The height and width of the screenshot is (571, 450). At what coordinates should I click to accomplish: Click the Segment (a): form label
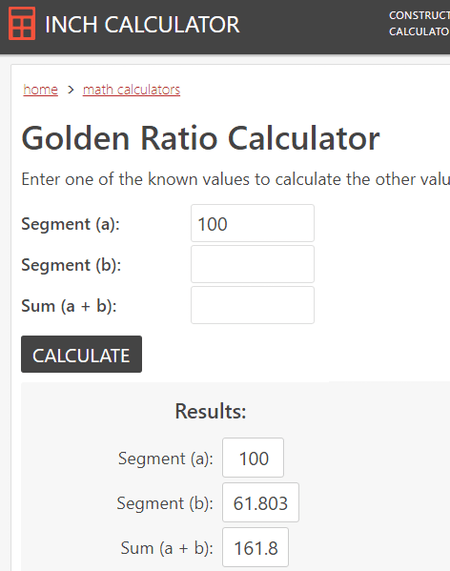(71, 224)
